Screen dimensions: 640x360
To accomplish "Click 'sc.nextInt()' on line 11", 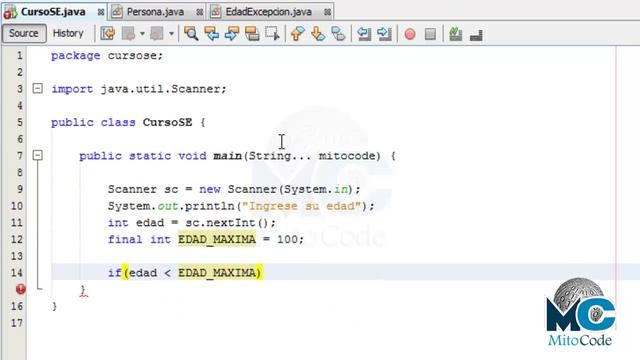I will 227,223.
